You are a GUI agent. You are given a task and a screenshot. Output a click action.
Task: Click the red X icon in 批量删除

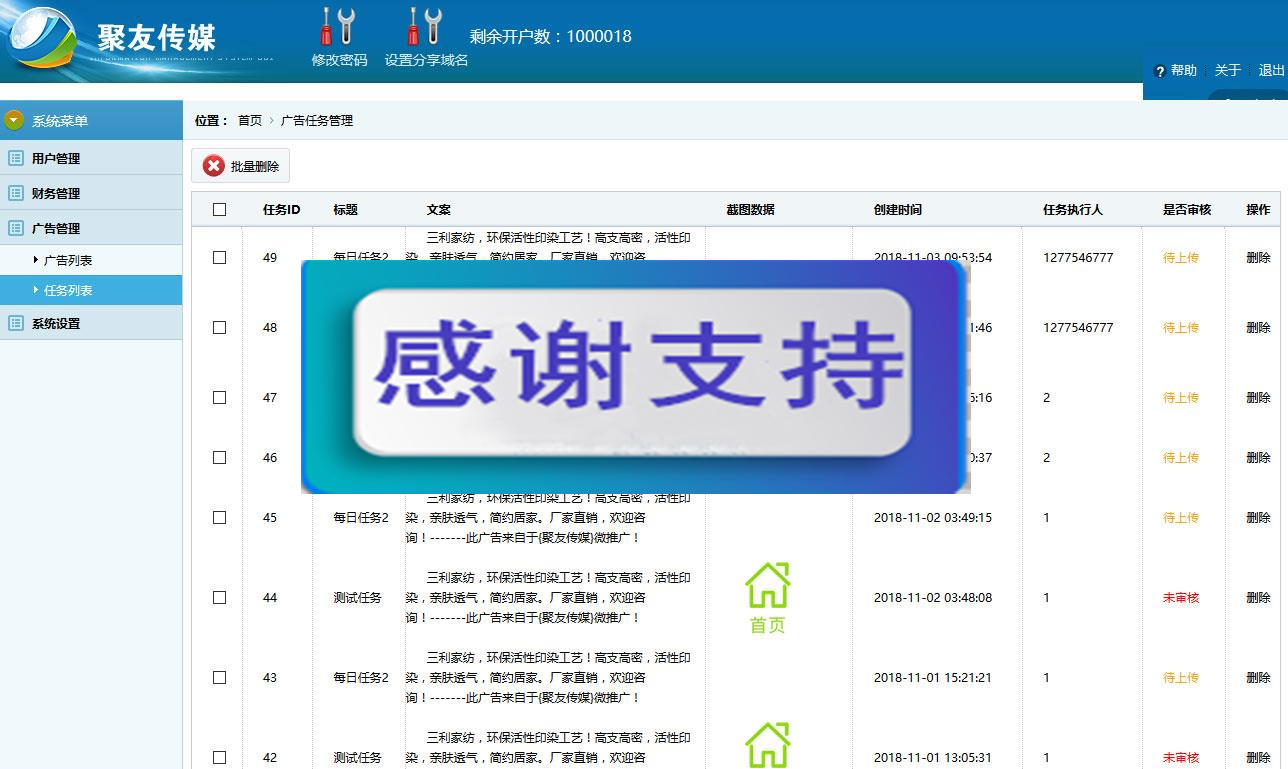214,166
